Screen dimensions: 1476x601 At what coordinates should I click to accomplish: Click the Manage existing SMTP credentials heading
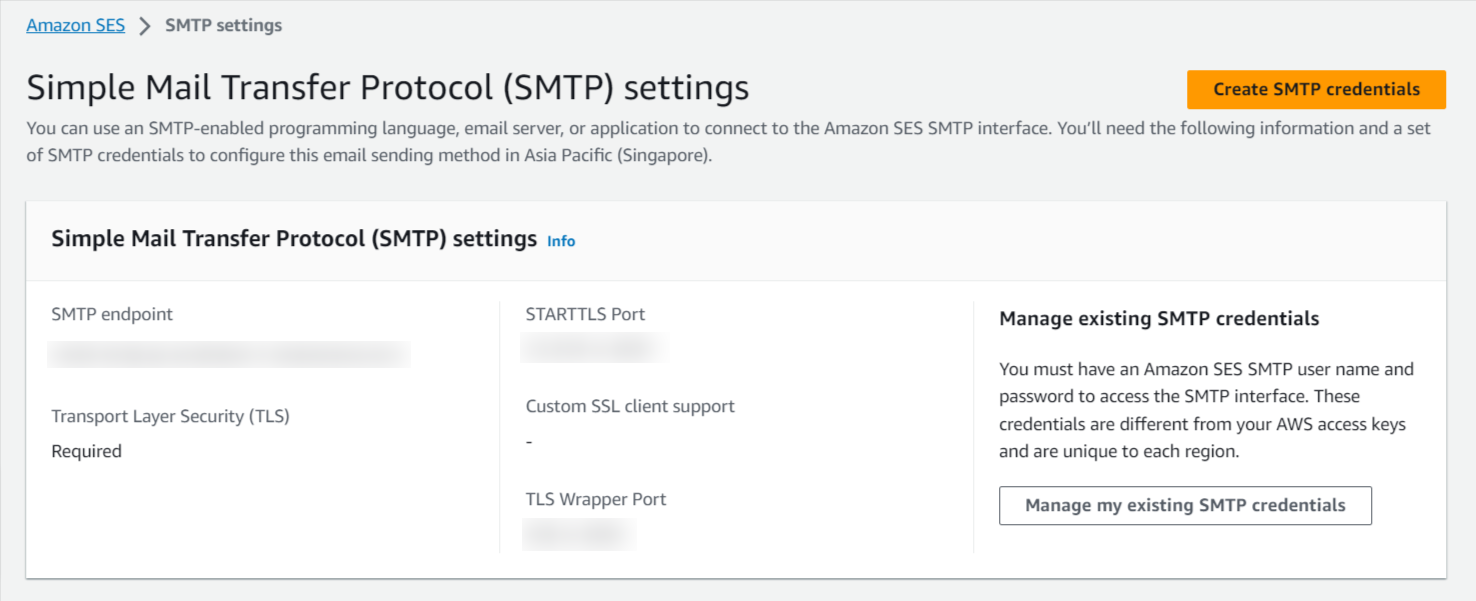tap(1159, 319)
